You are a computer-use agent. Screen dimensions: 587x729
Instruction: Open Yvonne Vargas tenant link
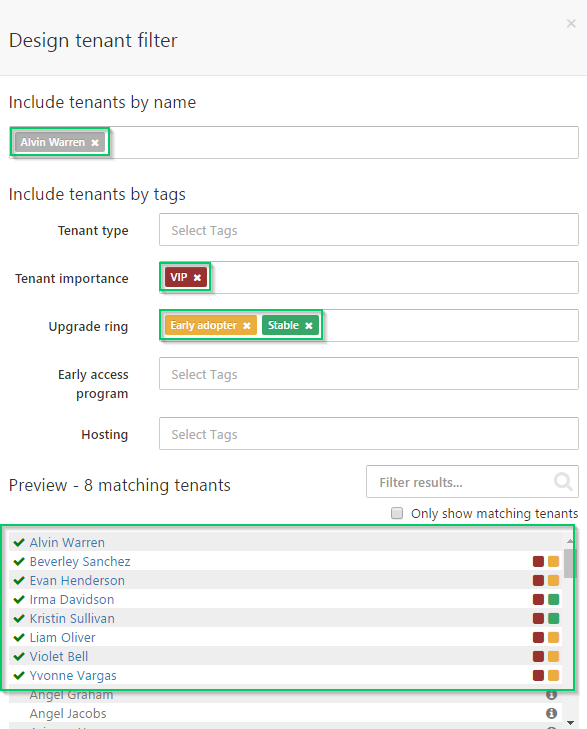[x=73, y=676]
